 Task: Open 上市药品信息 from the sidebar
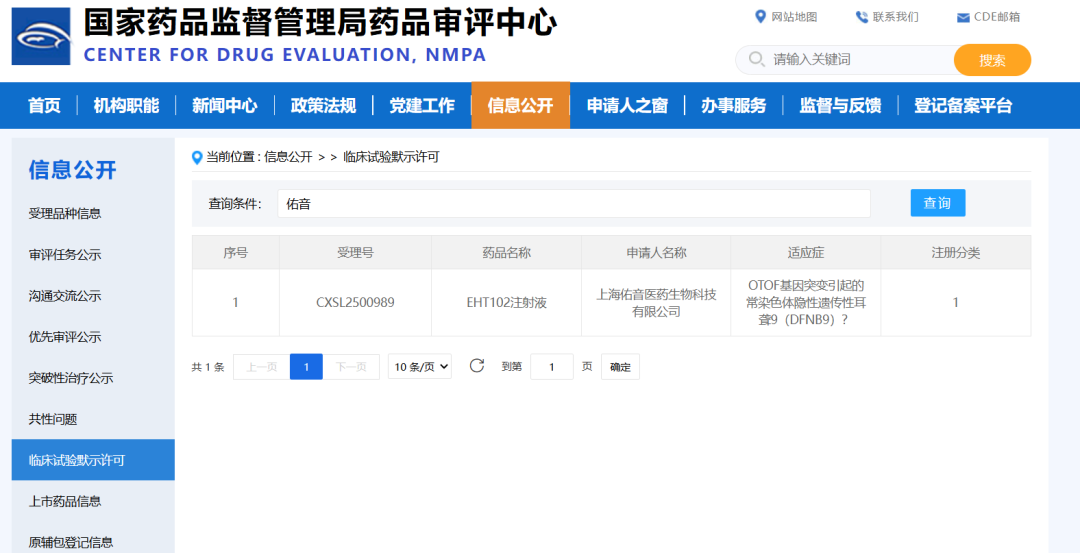65,501
